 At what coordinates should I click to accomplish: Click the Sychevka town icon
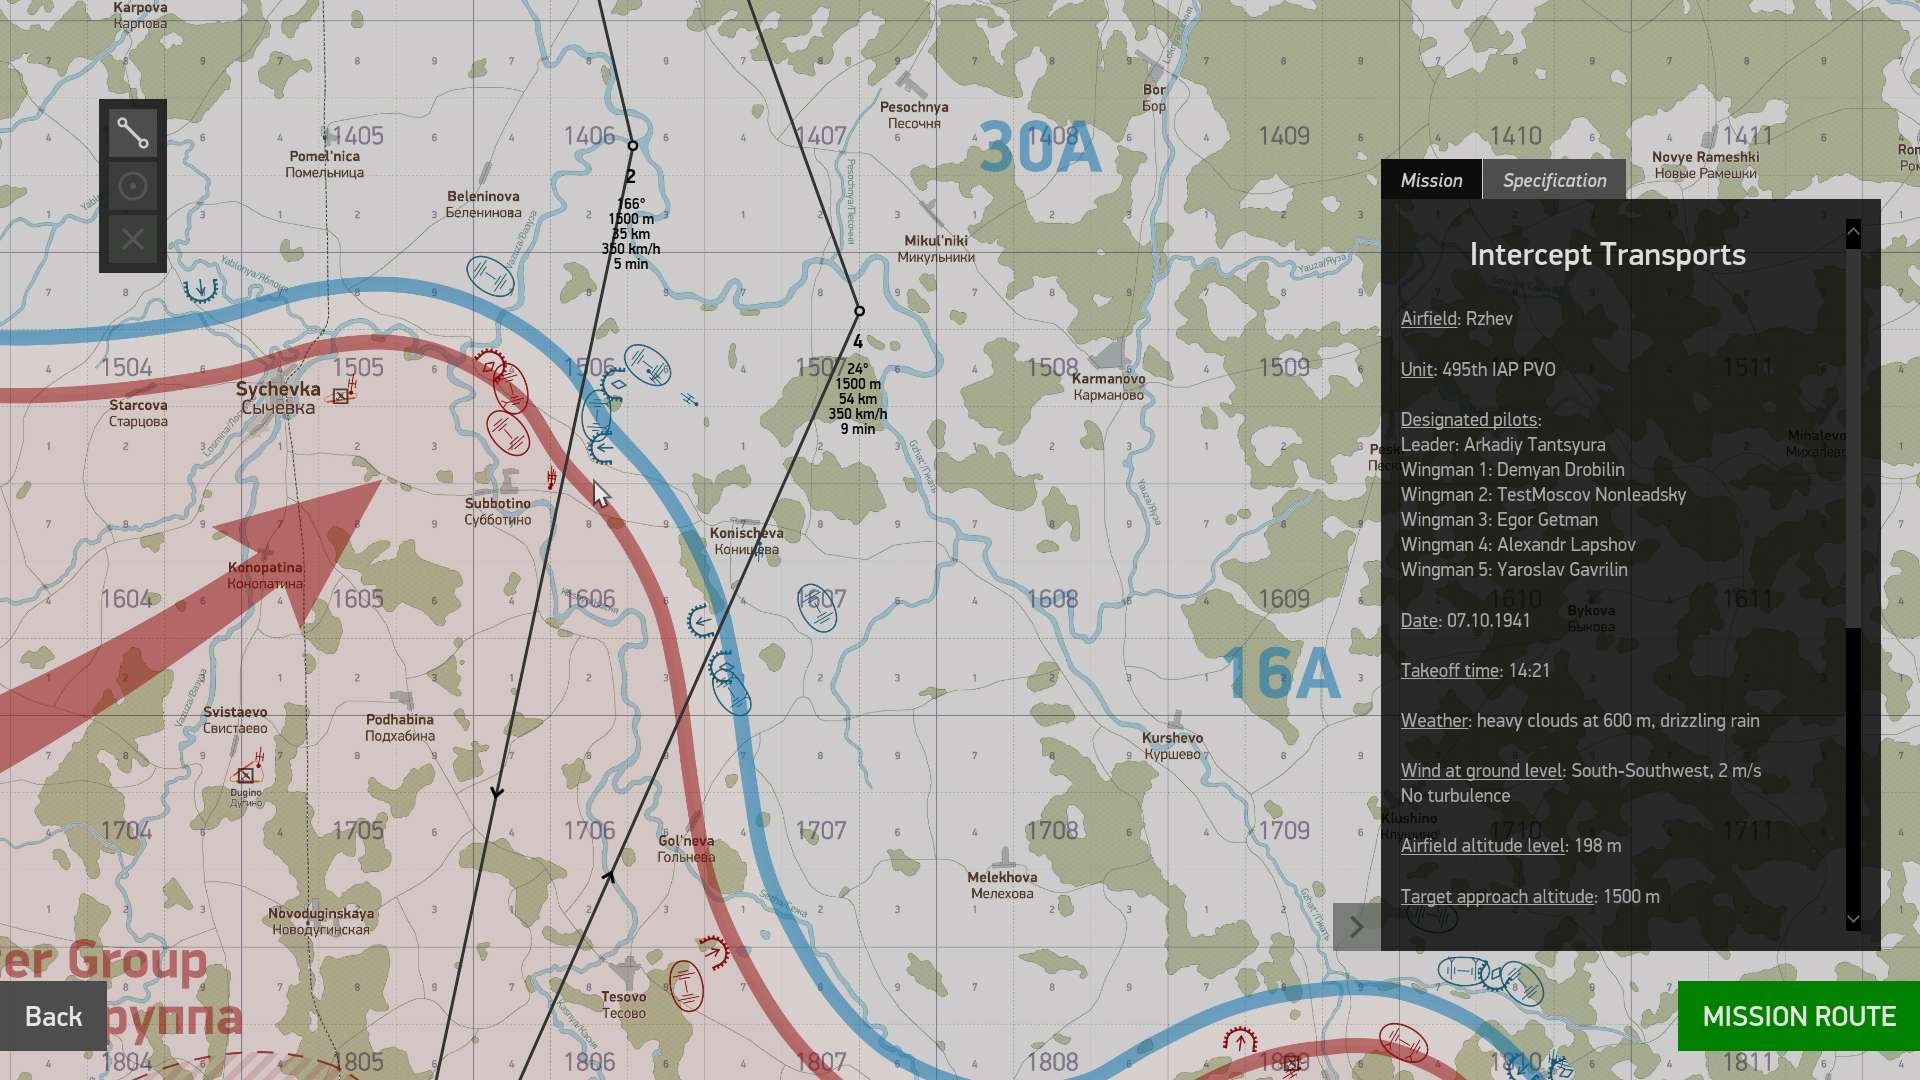click(x=341, y=396)
